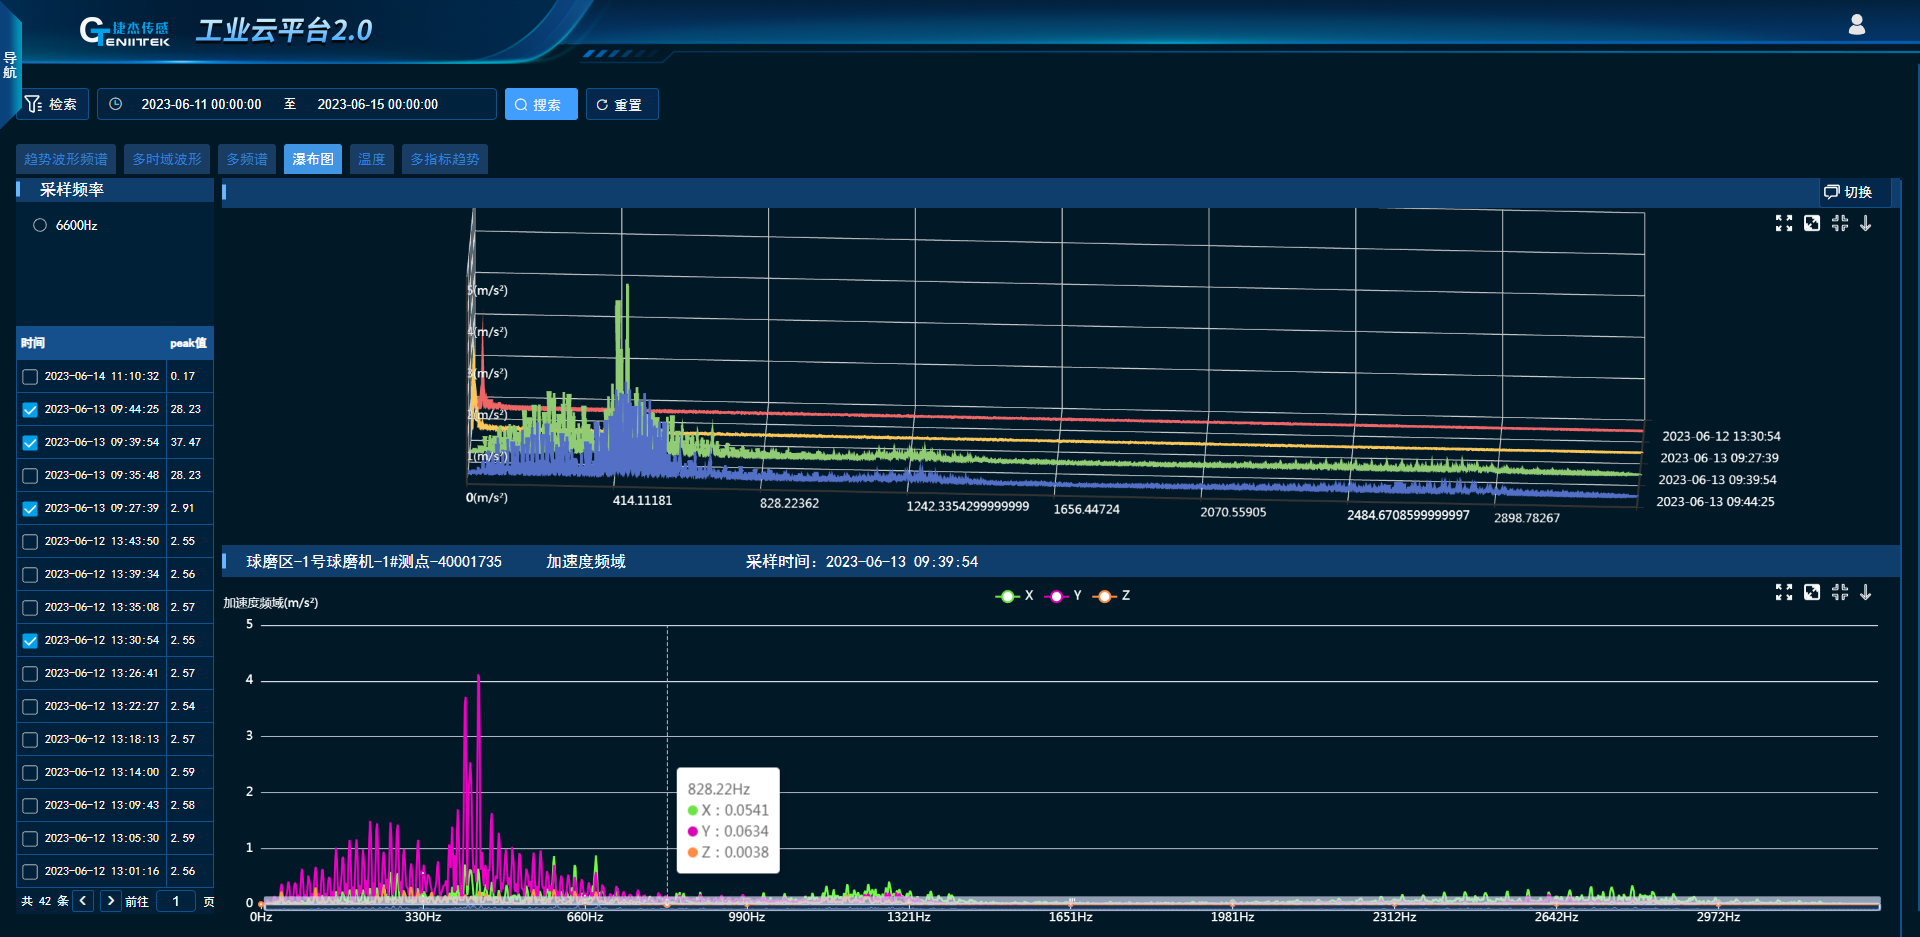Select the 6600Hz sampling frequency radio button
1920x937 pixels.
(x=40, y=226)
